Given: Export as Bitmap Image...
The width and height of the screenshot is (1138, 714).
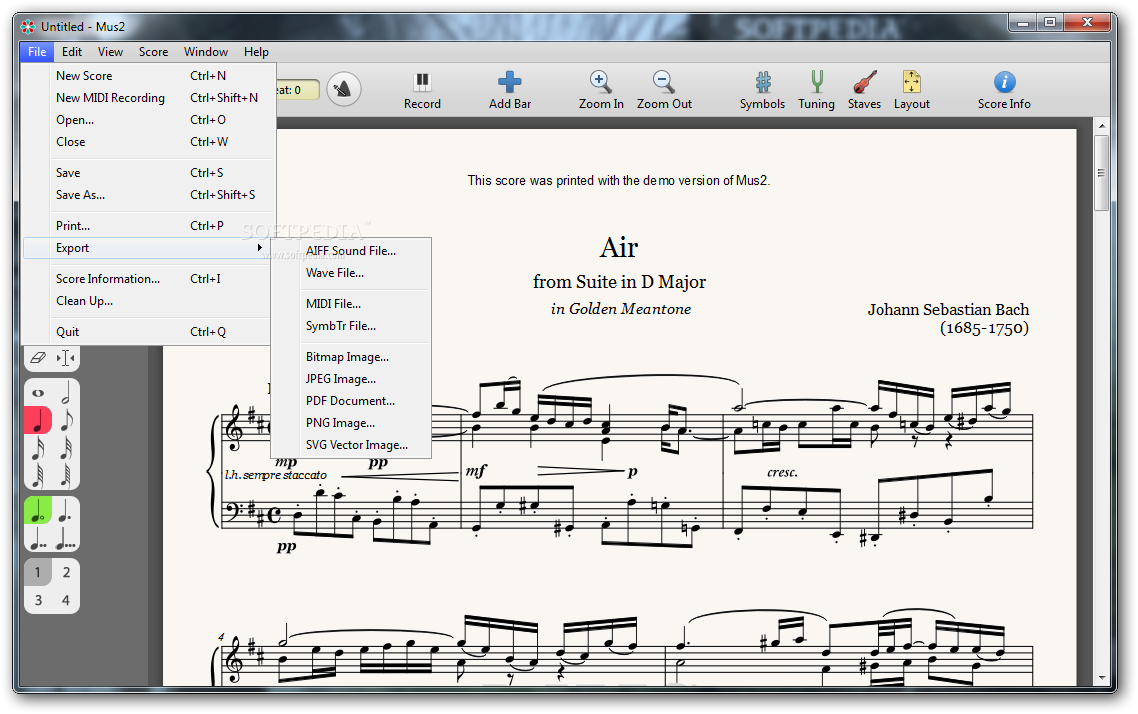Looking at the screenshot, I should (x=351, y=357).
